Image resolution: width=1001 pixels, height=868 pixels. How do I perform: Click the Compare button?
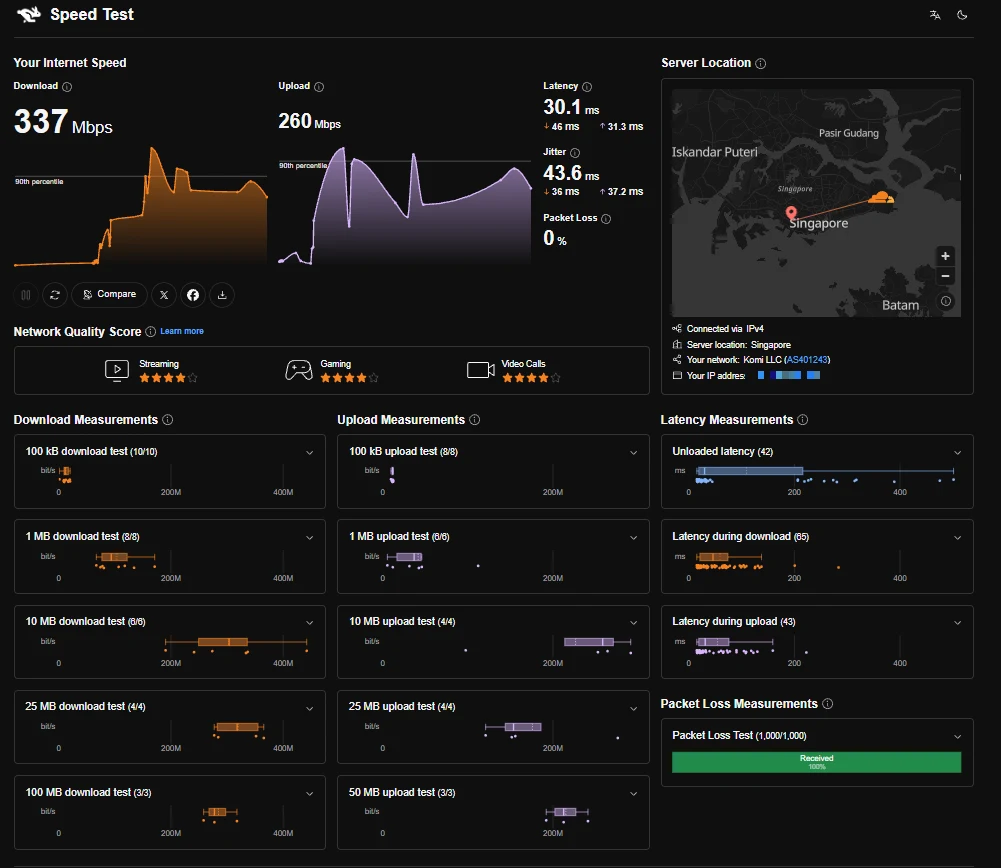[x=109, y=295]
